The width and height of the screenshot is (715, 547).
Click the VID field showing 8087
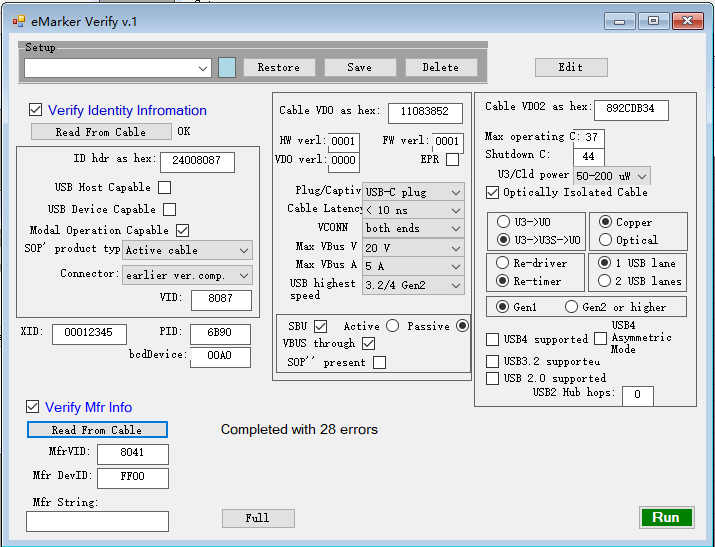click(x=221, y=300)
